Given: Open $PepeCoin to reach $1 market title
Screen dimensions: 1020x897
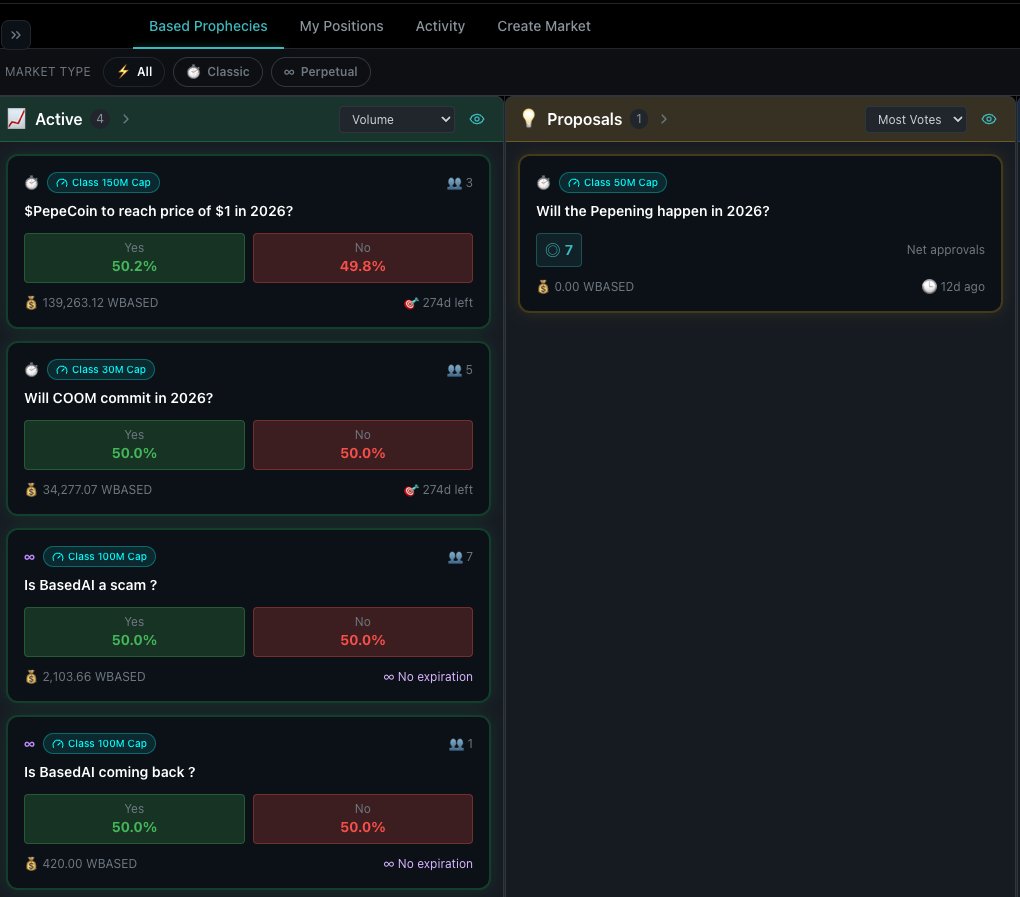Looking at the screenshot, I should [x=159, y=211].
